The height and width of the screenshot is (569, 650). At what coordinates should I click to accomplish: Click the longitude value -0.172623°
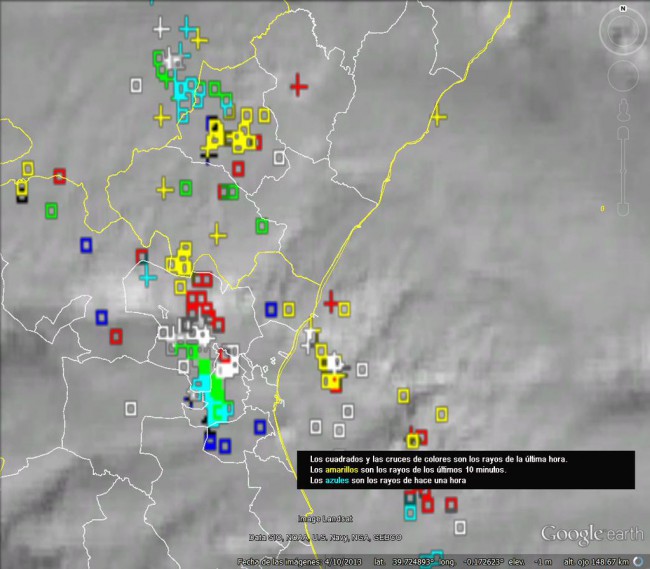(483, 562)
